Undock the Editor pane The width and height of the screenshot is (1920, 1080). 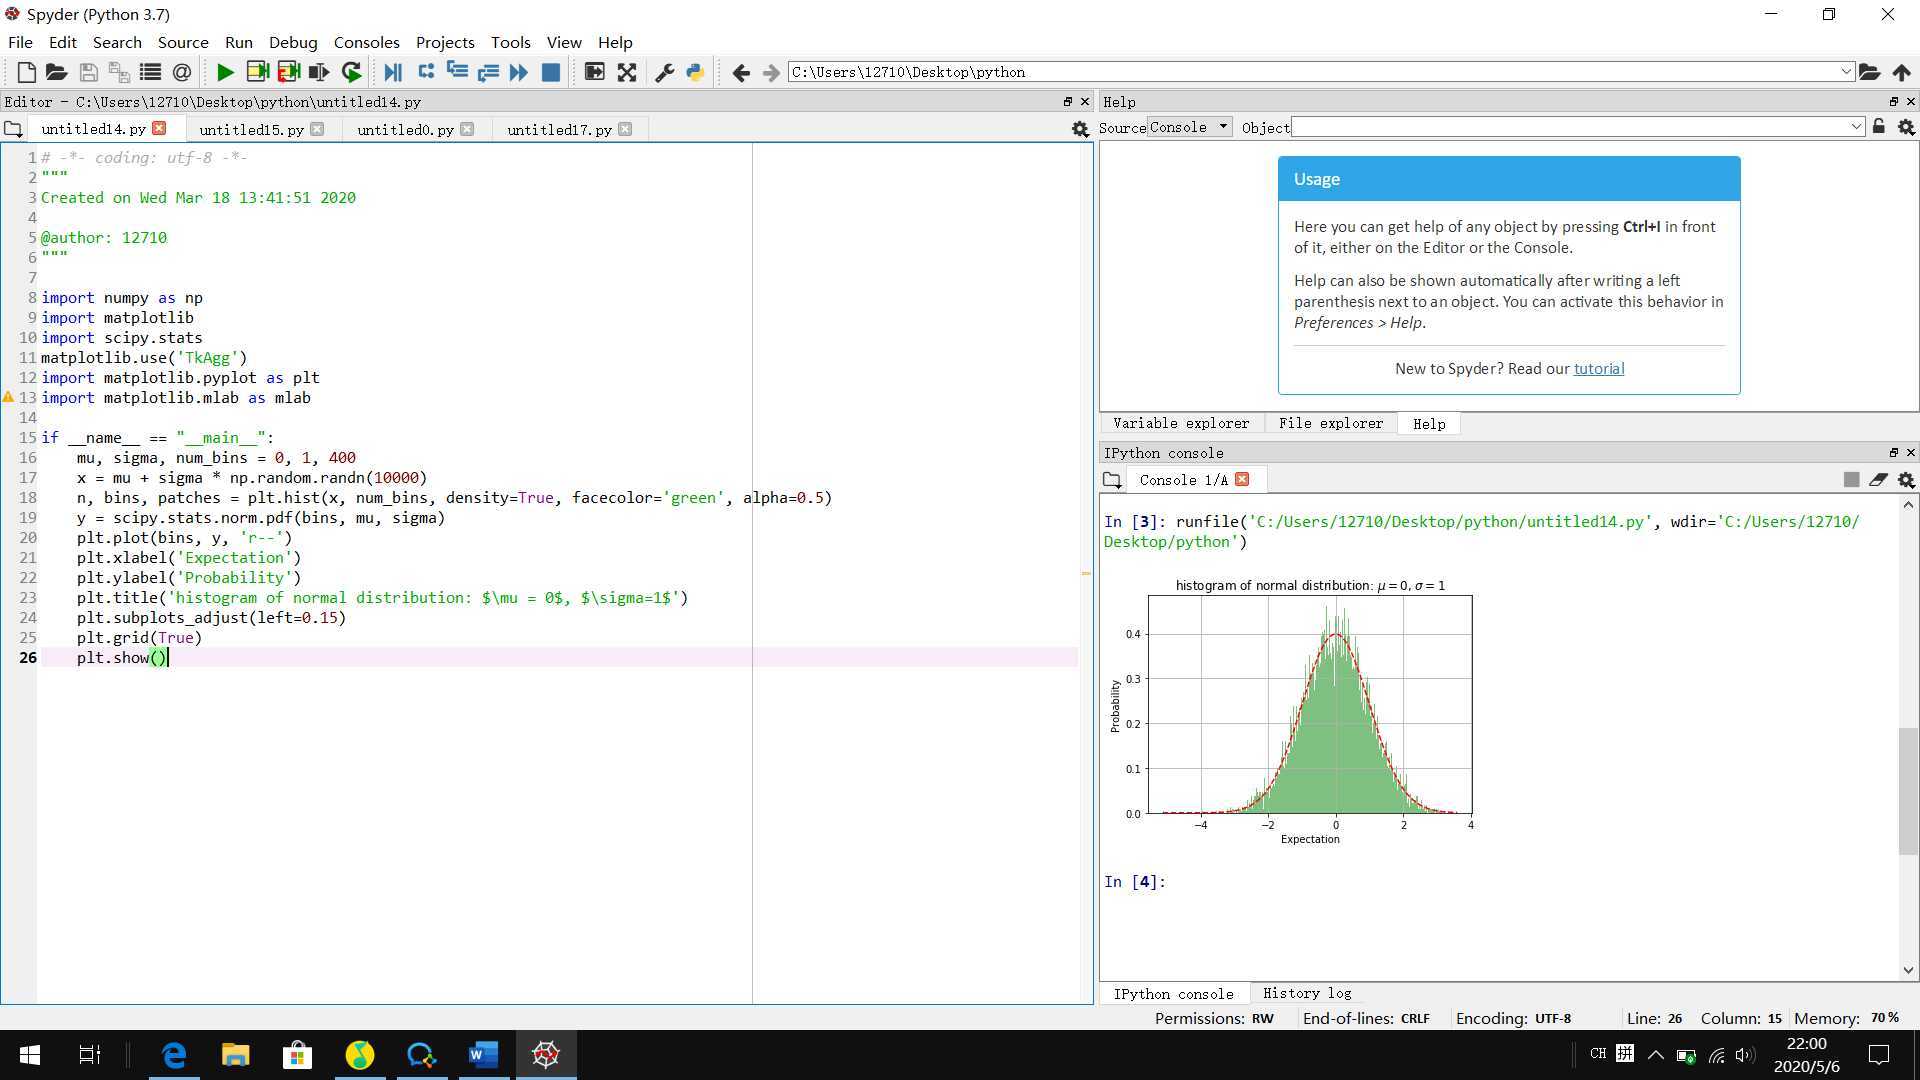pyautogui.click(x=1067, y=102)
